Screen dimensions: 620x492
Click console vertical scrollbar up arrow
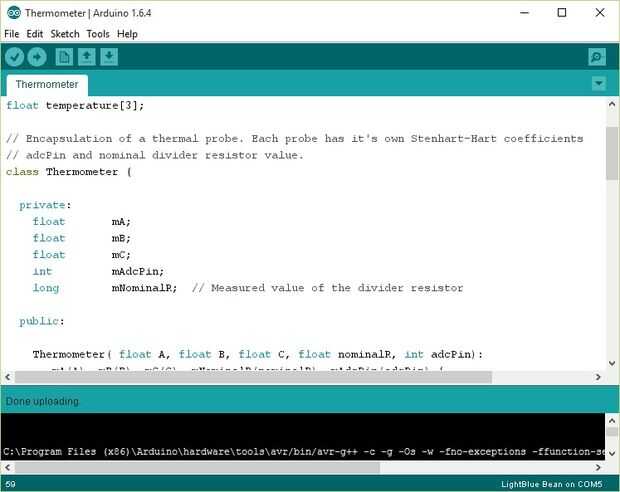(x=612, y=420)
